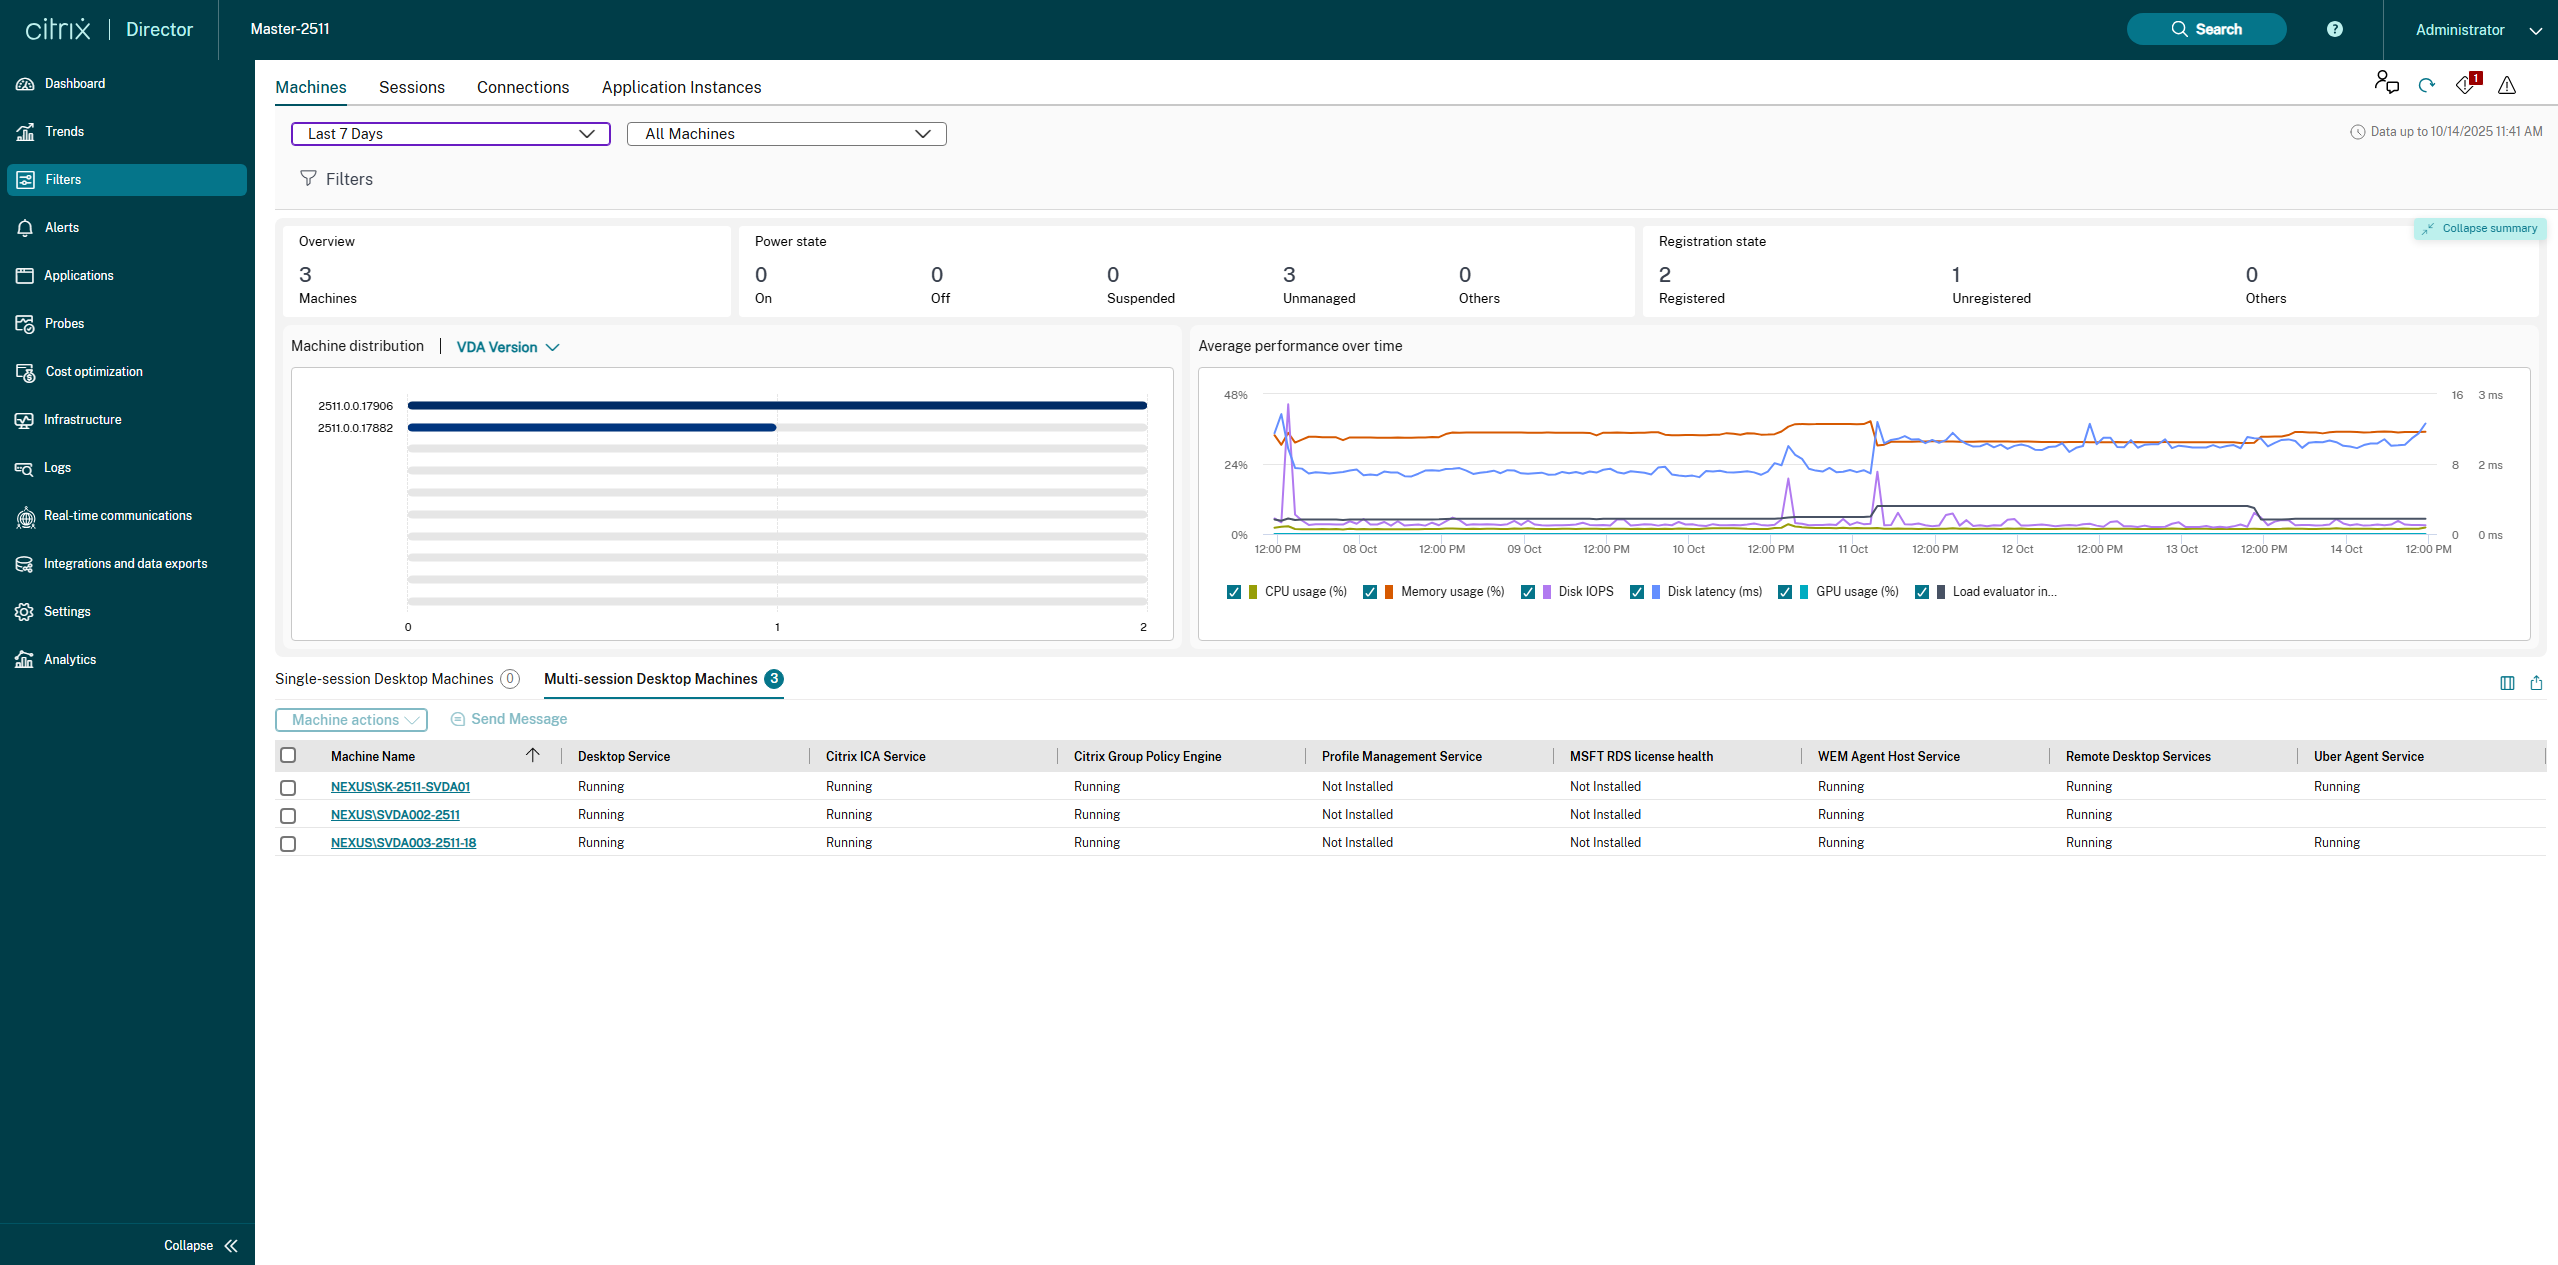
Task: Click the 2511.0.0.17906 distribution bar
Action: point(777,406)
